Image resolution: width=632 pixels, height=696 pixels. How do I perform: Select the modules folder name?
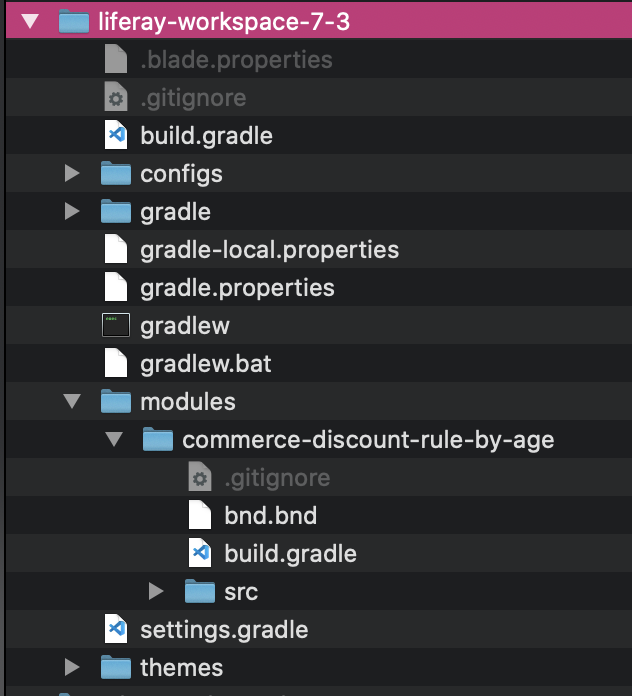[188, 402]
